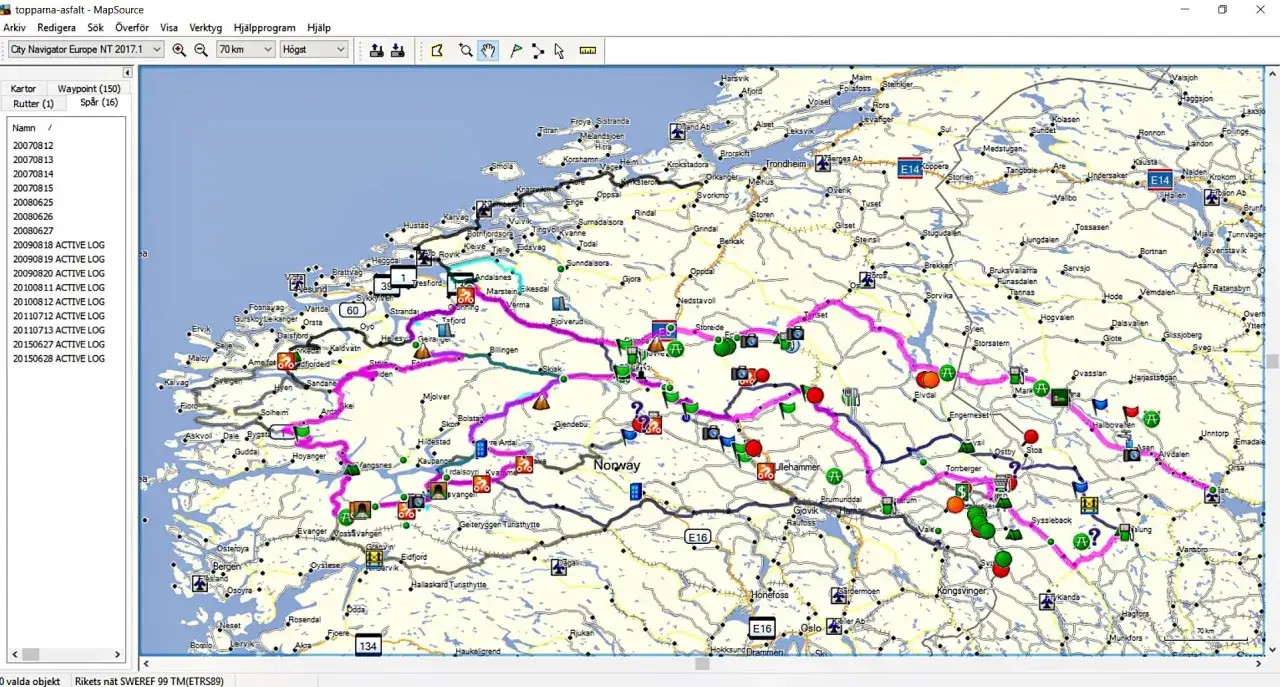
Task: Click the zoom in magnifier button
Action: coord(179,50)
